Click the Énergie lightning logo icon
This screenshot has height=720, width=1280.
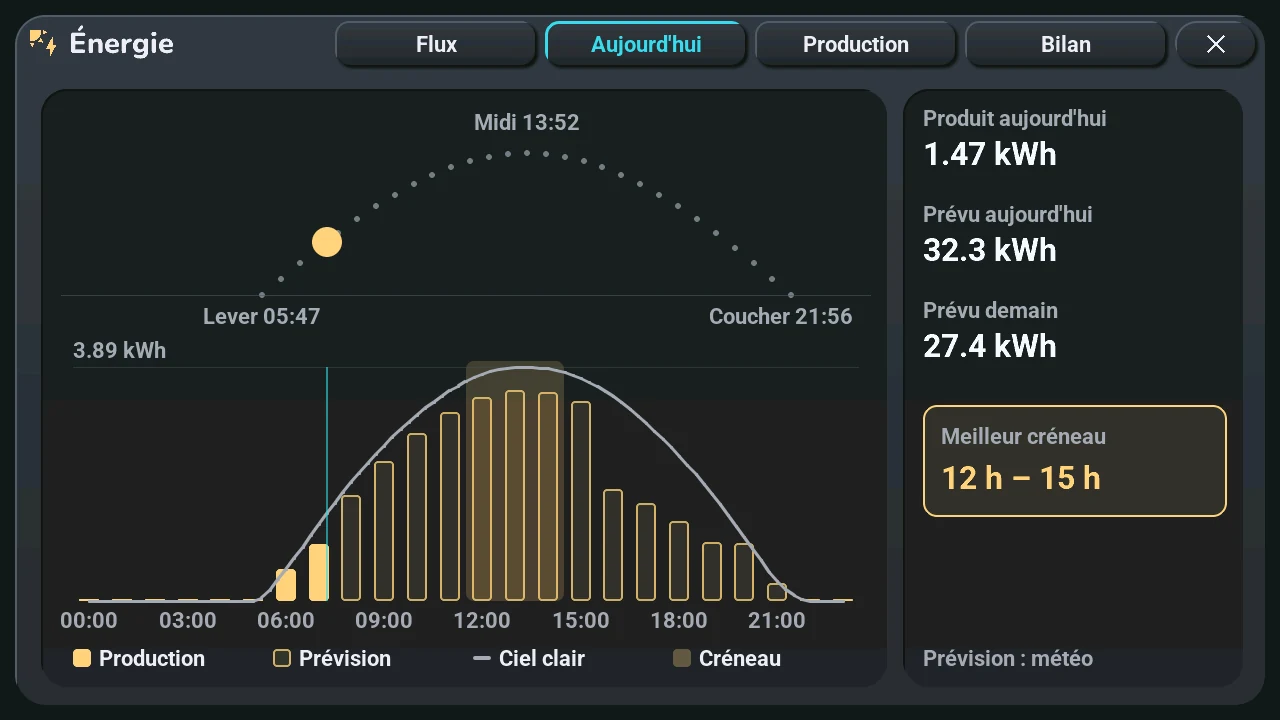(42, 43)
